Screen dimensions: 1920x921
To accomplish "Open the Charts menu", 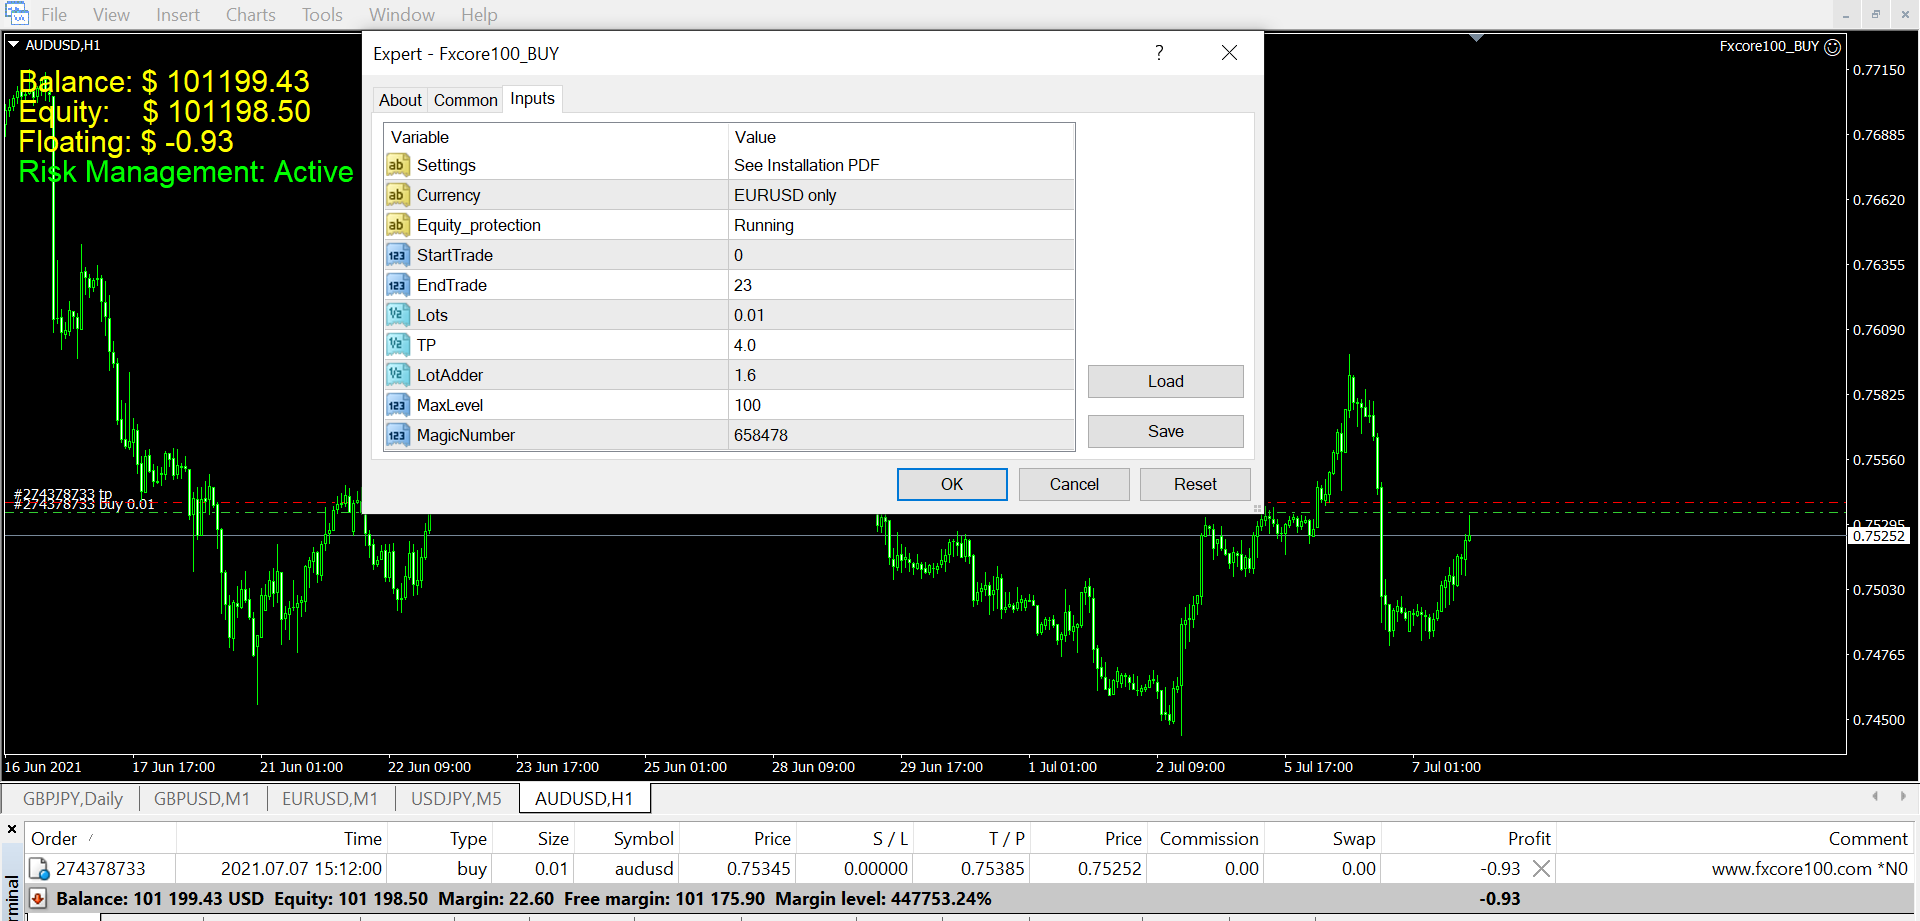I will [x=250, y=15].
